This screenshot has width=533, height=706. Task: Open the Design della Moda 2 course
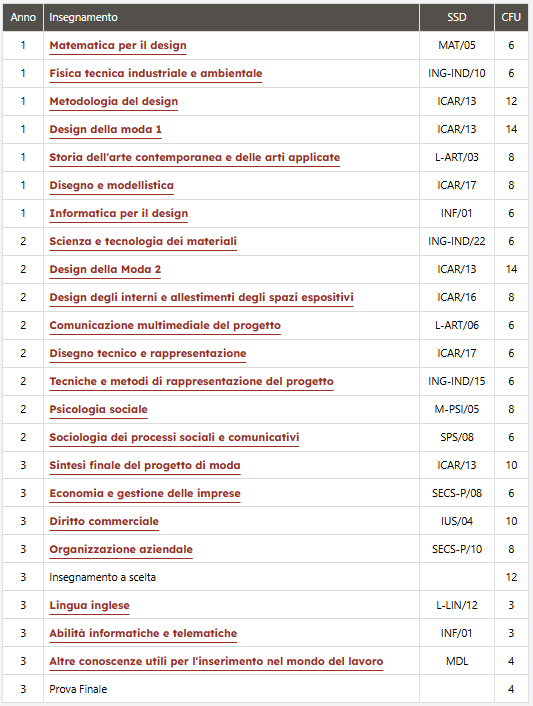pos(105,269)
